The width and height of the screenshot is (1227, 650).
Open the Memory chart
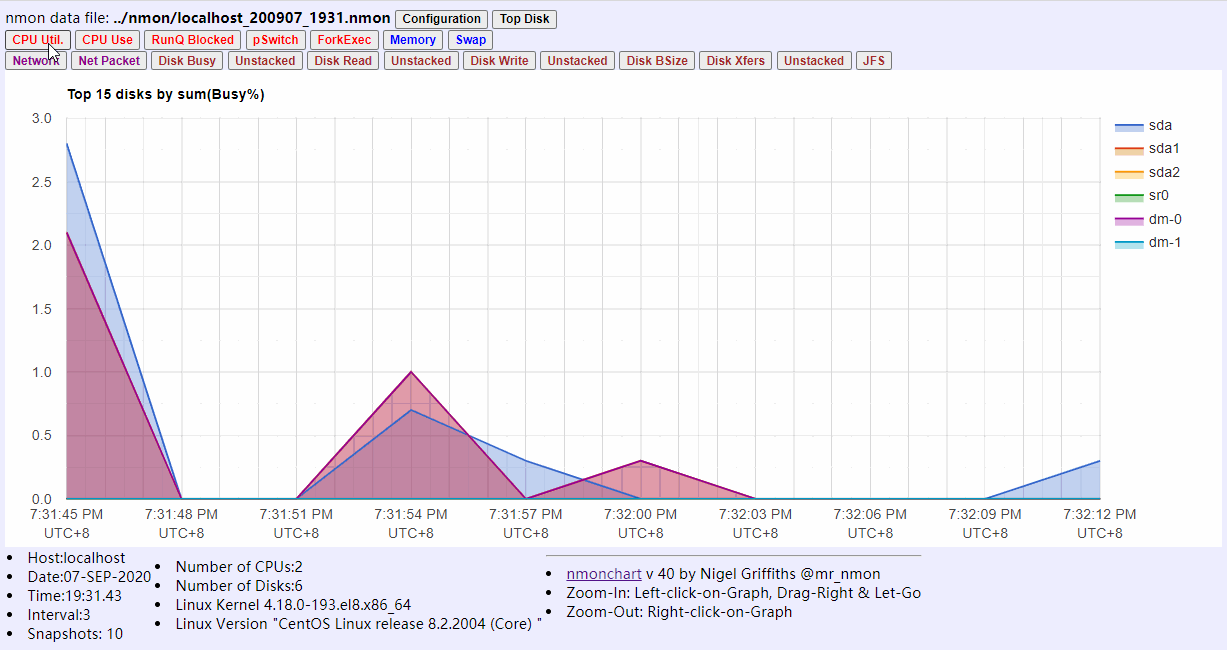(413, 39)
